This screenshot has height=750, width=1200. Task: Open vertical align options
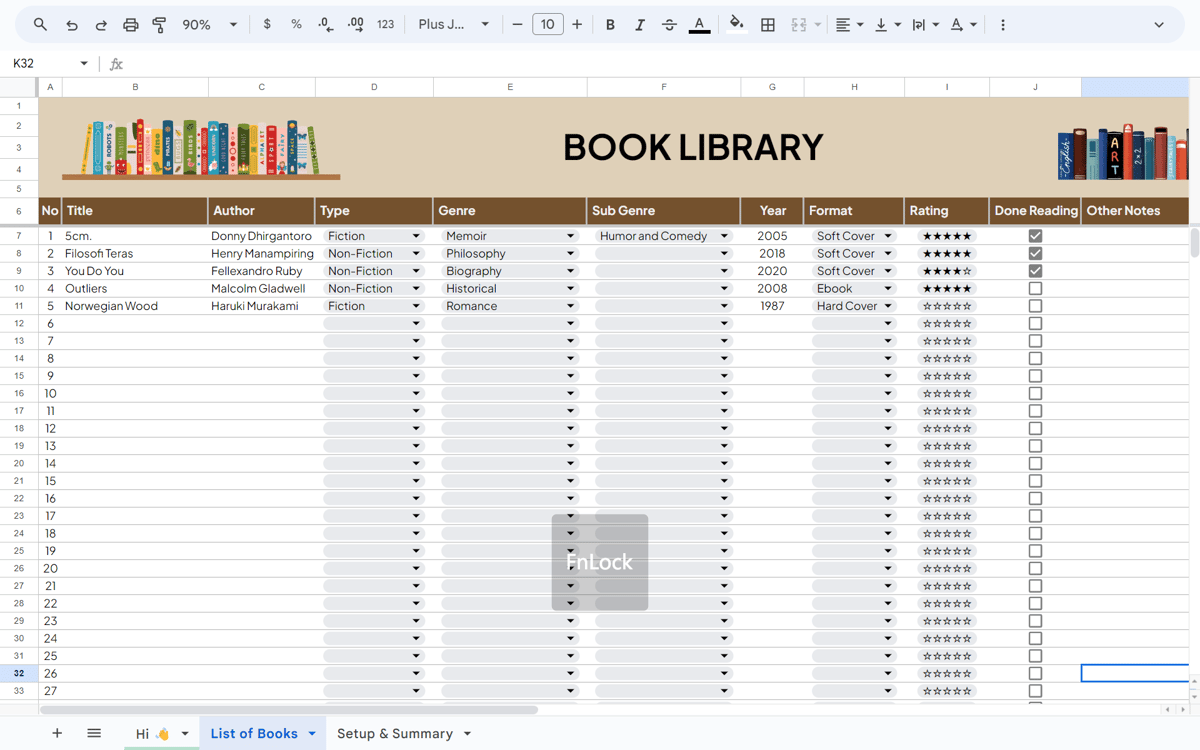(887, 25)
